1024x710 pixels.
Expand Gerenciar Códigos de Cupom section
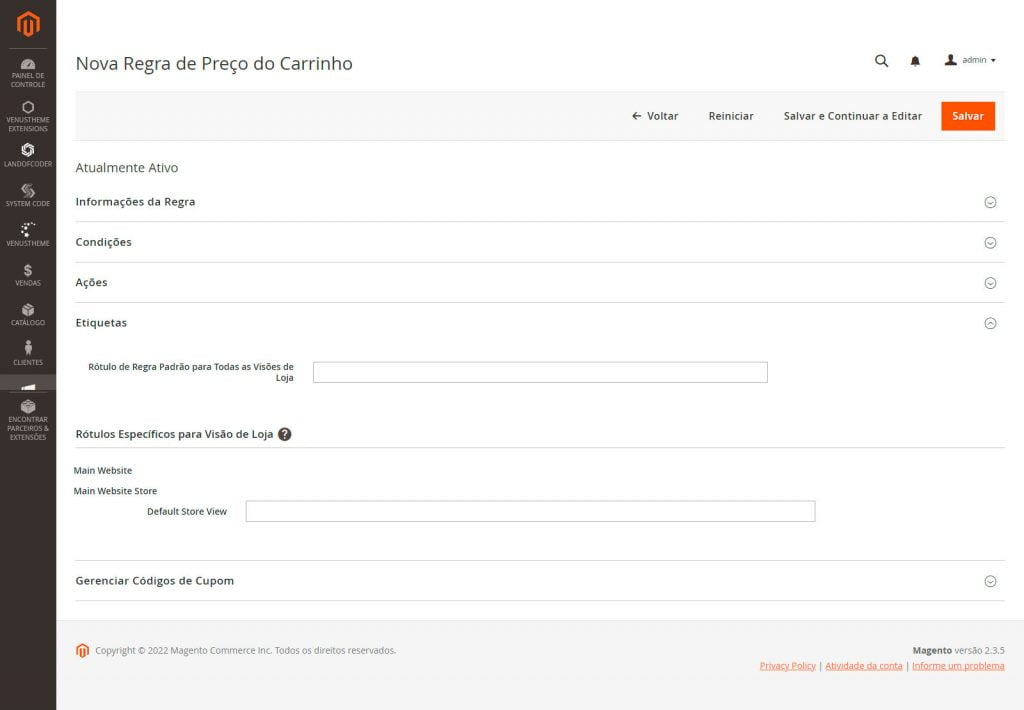tap(990, 581)
